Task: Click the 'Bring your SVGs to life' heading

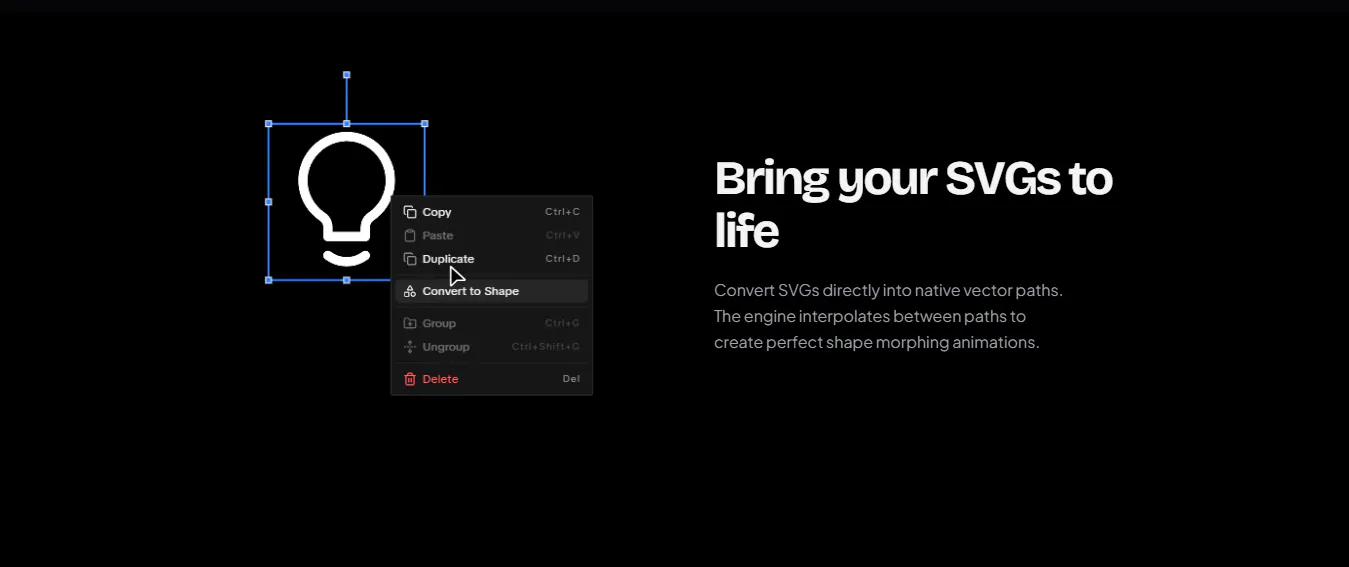Action: coord(913,204)
